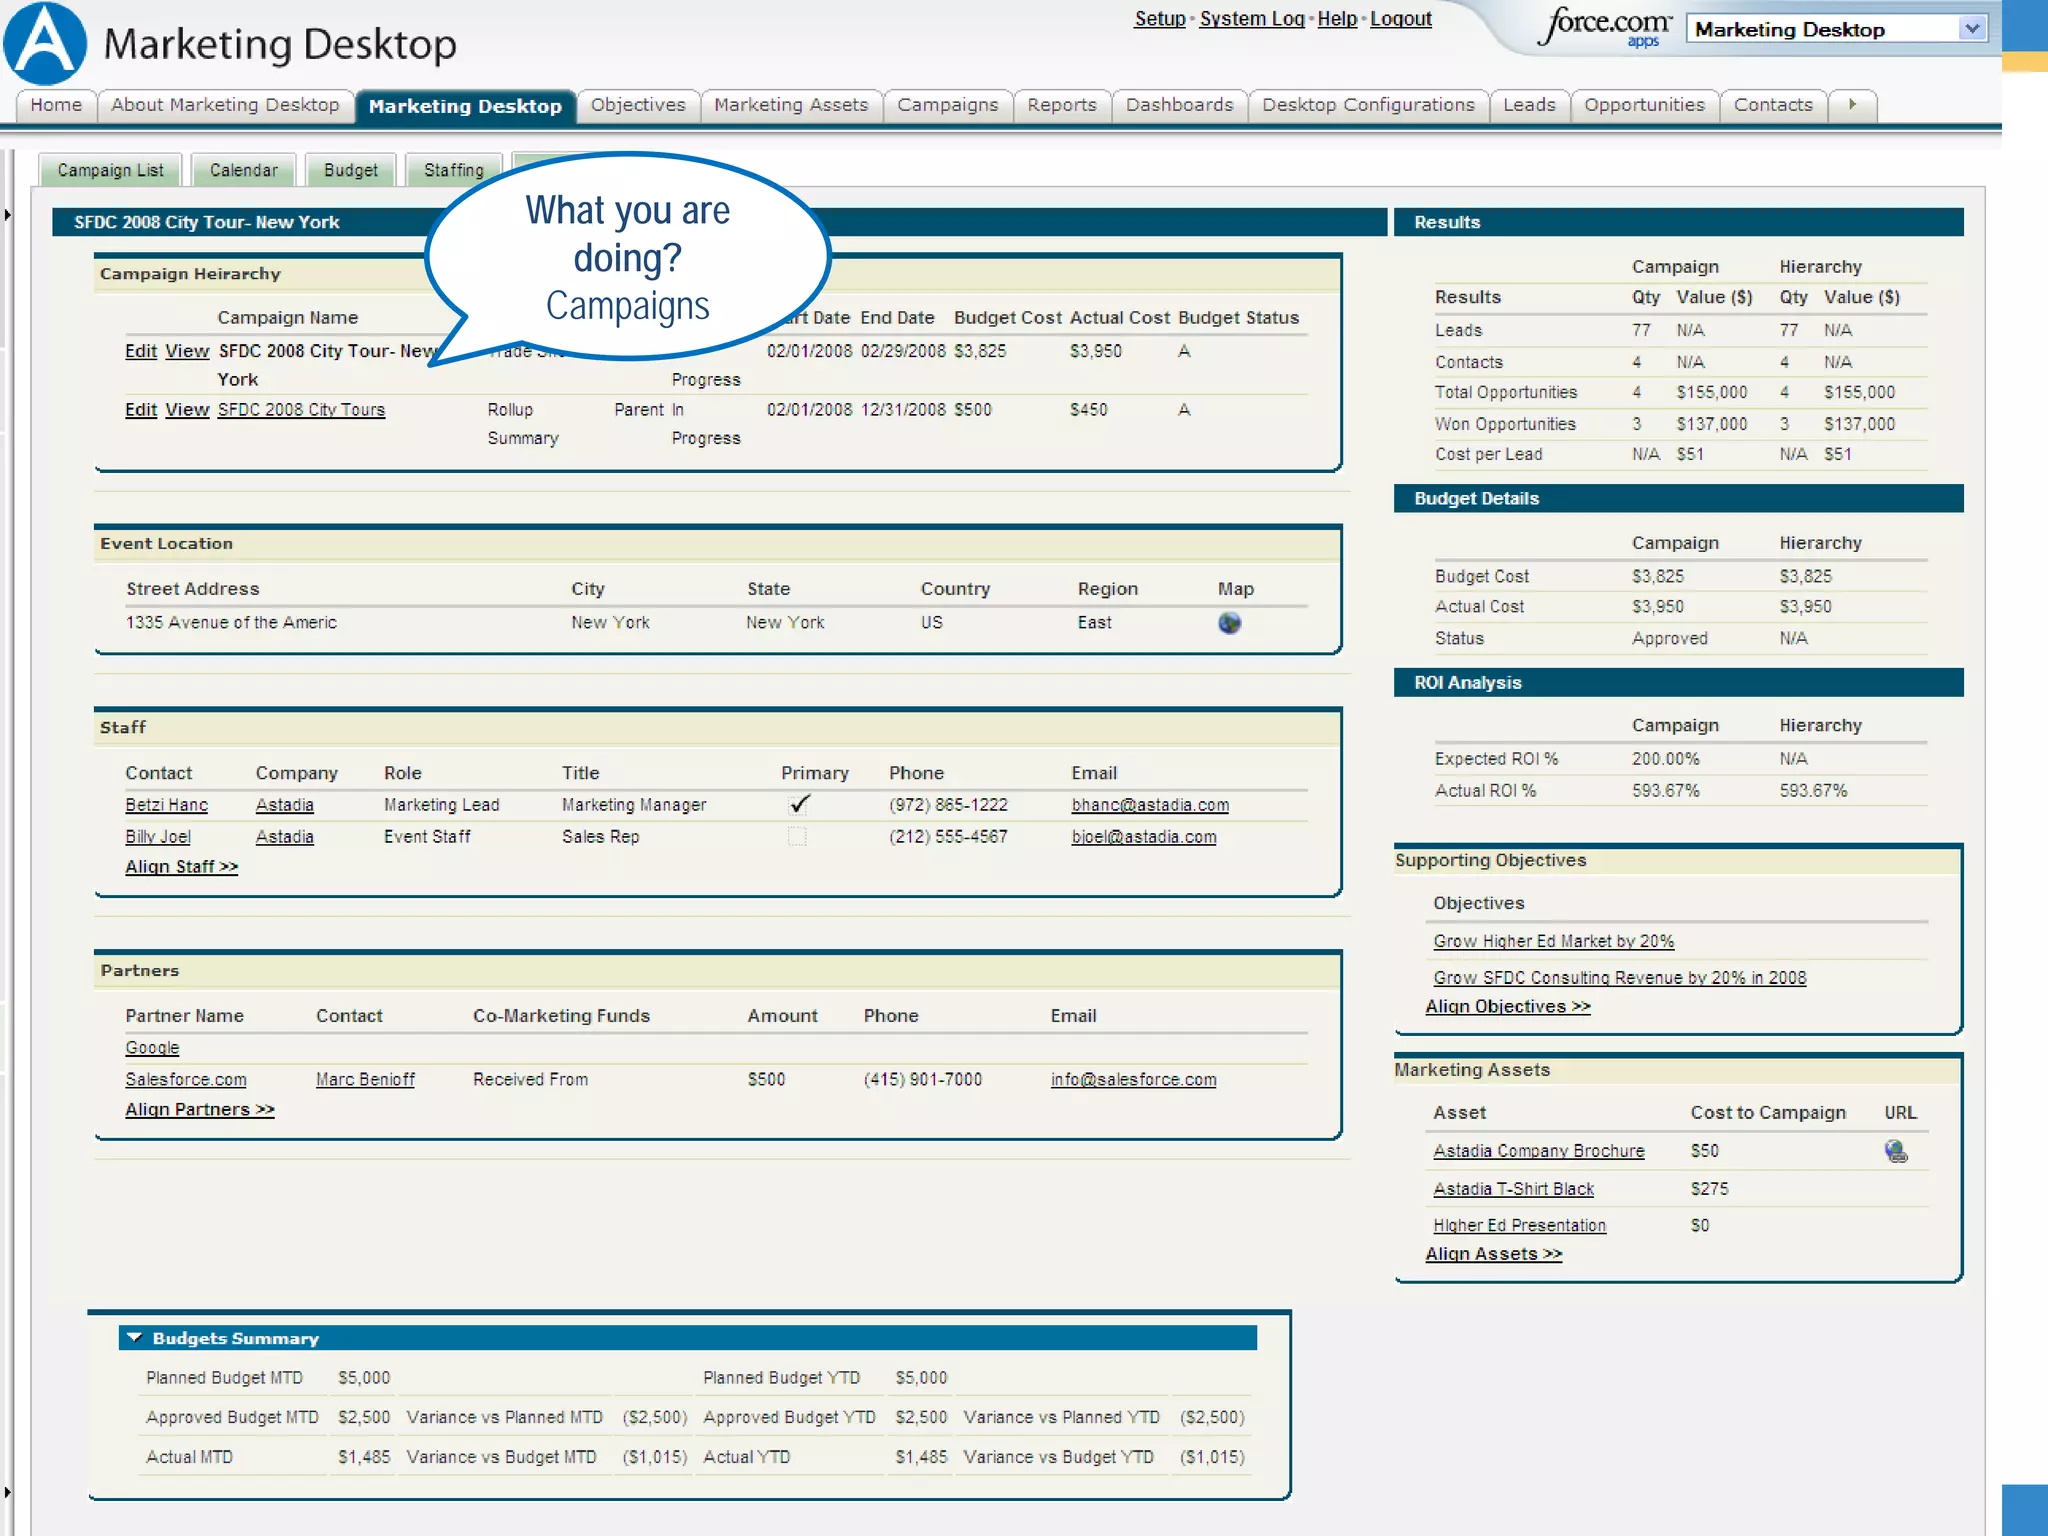
Task: Click the Astadia logo in the header
Action: pos(45,44)
